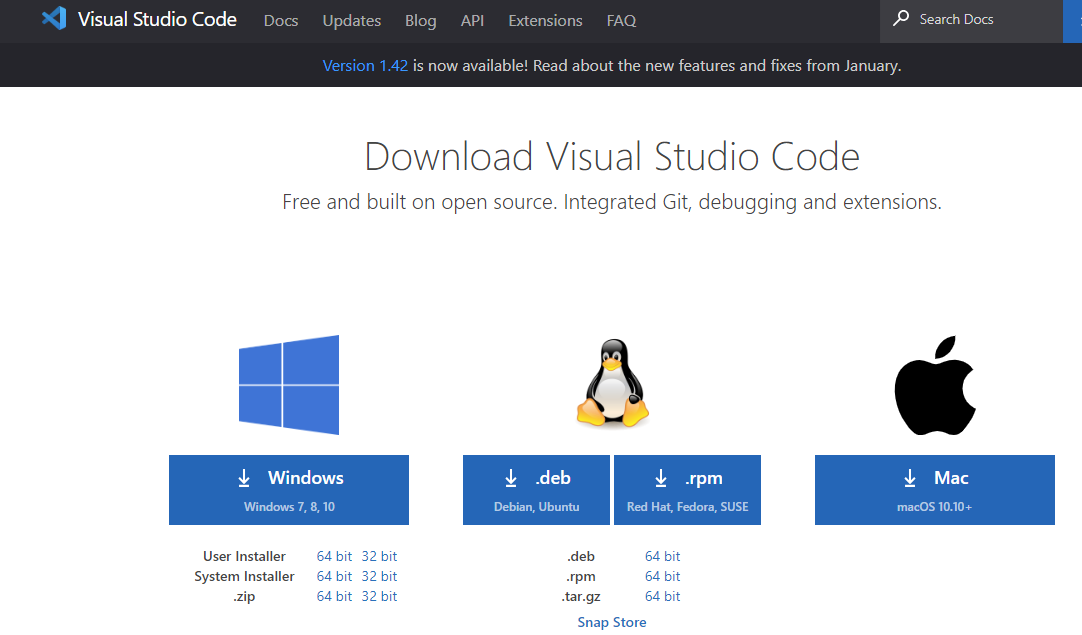Viewport: 1082px width, 635px height.
Task: Open the API page
Action: coord(472,21)
